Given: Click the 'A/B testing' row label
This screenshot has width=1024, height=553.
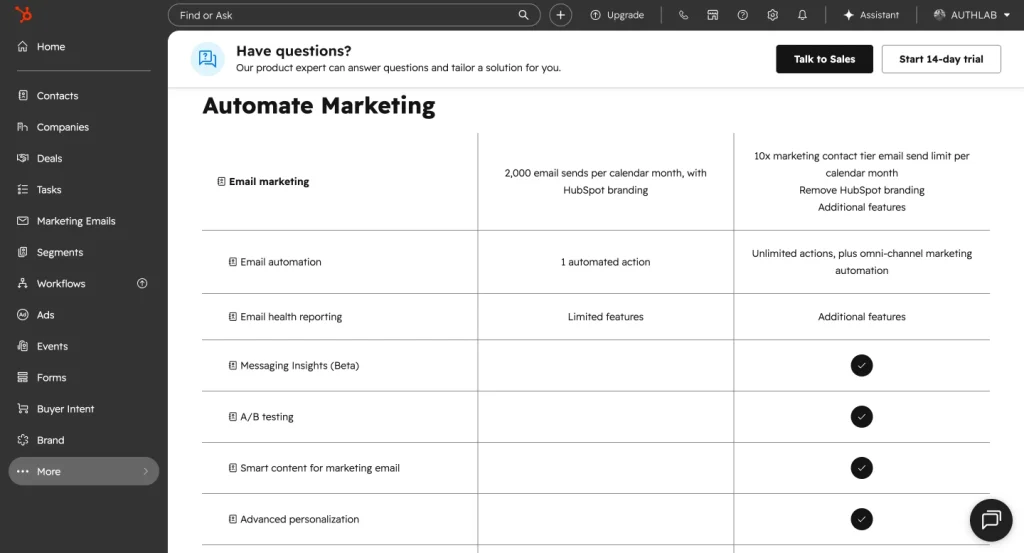Looking at the screenshot, I should pyautogui.click(x=267, y=417).
